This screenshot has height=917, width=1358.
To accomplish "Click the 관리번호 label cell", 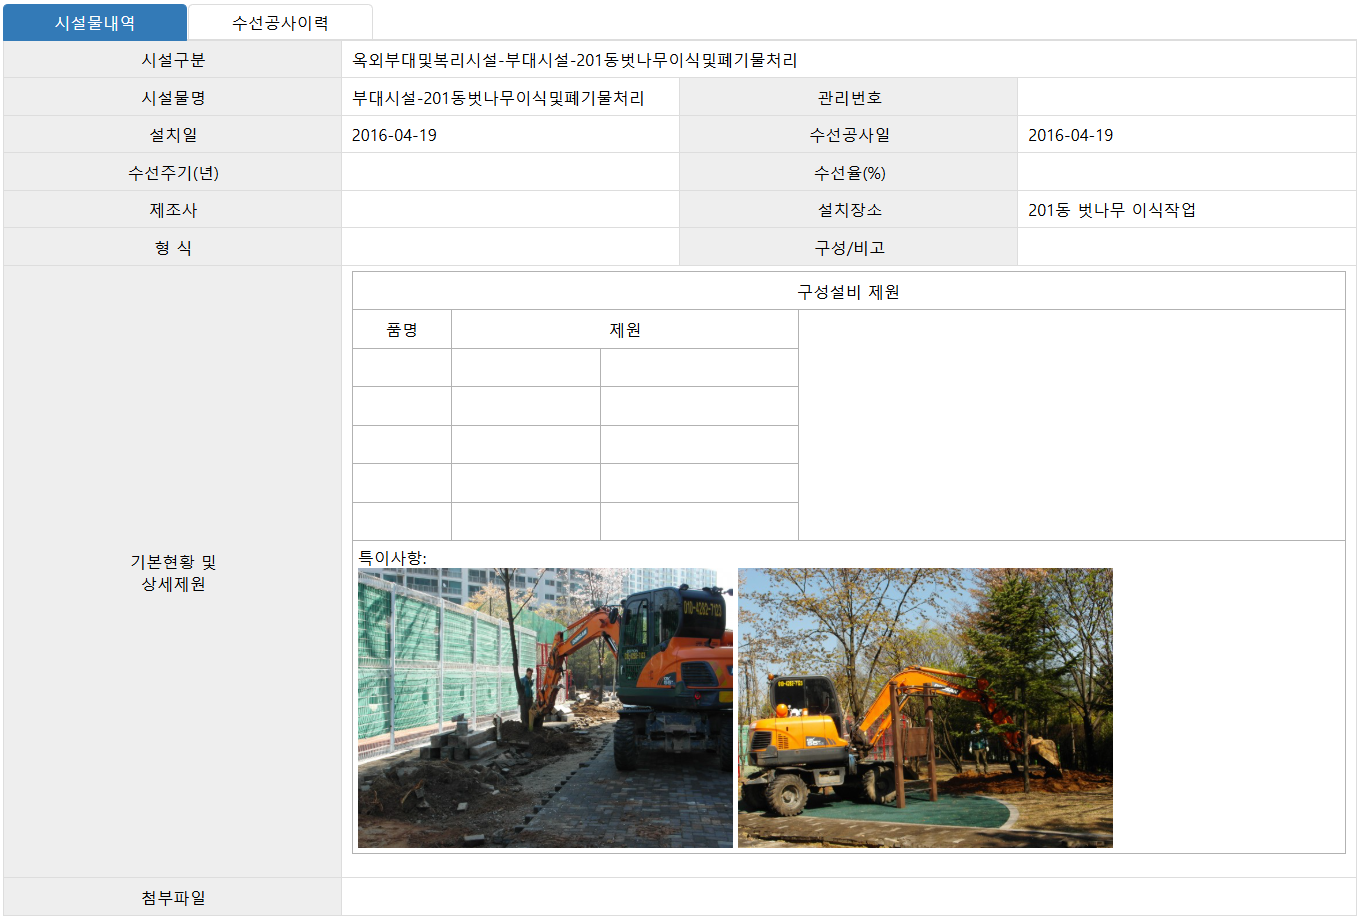I will point(849,98).
